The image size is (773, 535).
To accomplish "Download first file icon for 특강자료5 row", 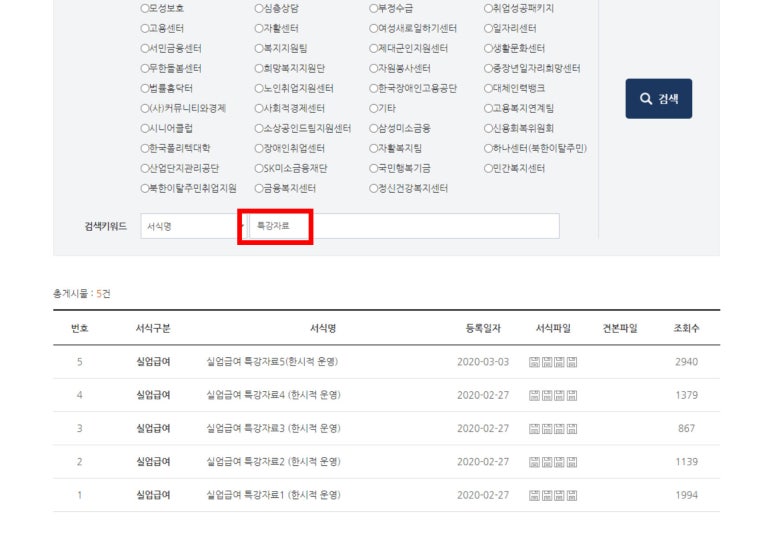I will point(534,362).
